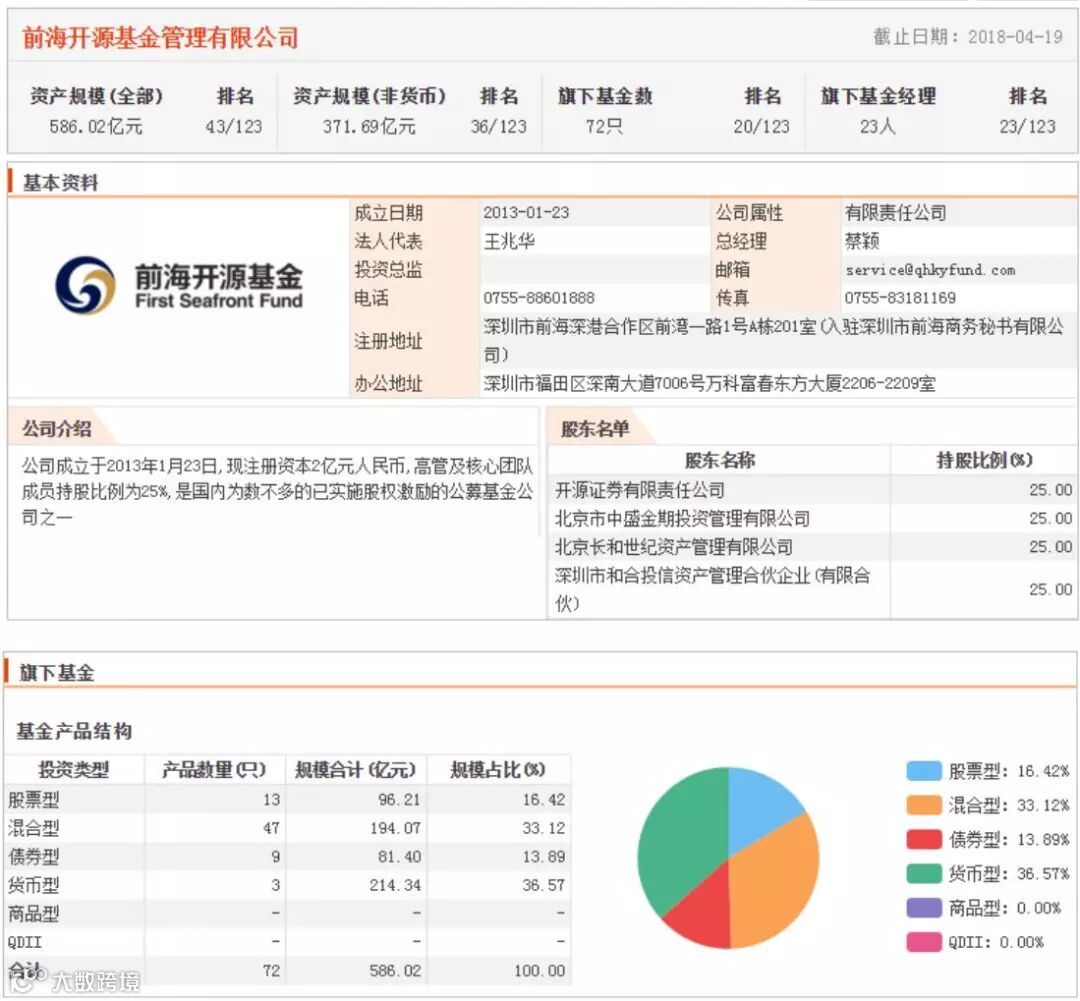Click the QDII row label in table
This screenshot has height=1001, width=1080.
[25, 942]
